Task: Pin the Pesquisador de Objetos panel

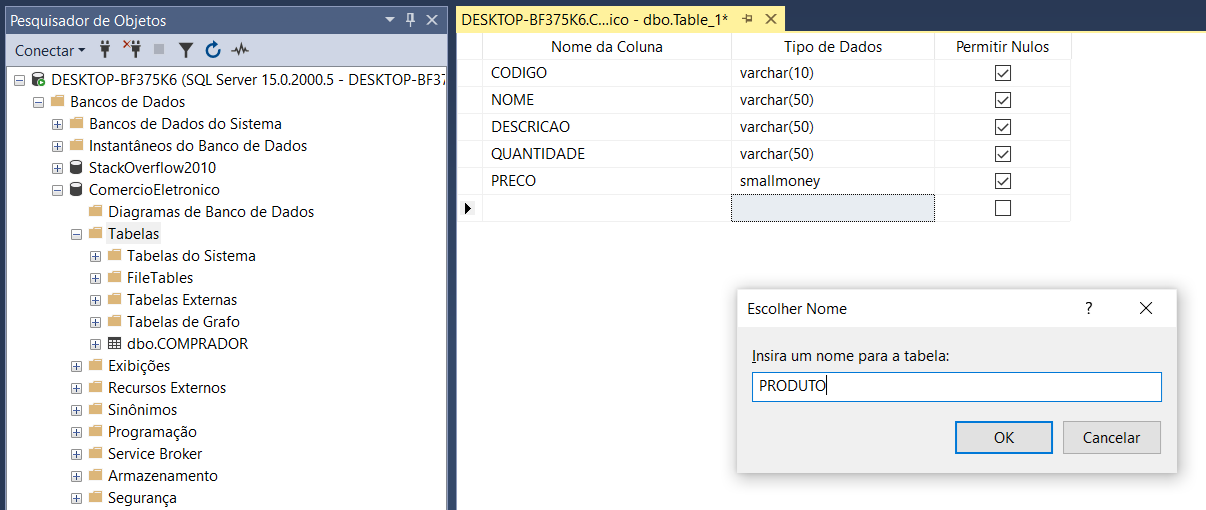Action: pos(411,20)
